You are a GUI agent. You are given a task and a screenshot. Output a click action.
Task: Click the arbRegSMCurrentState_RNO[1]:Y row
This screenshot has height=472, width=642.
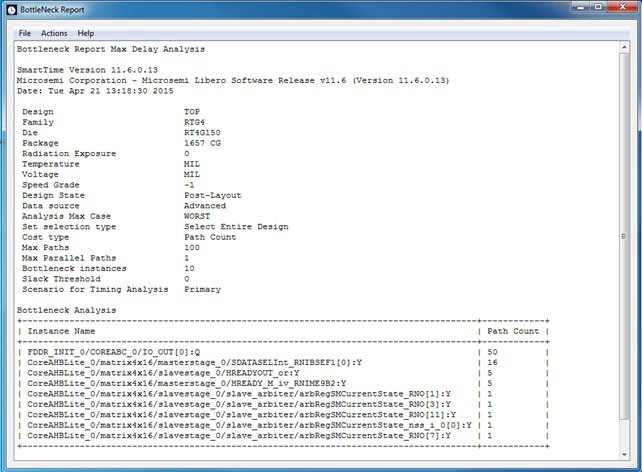(283, 394)
